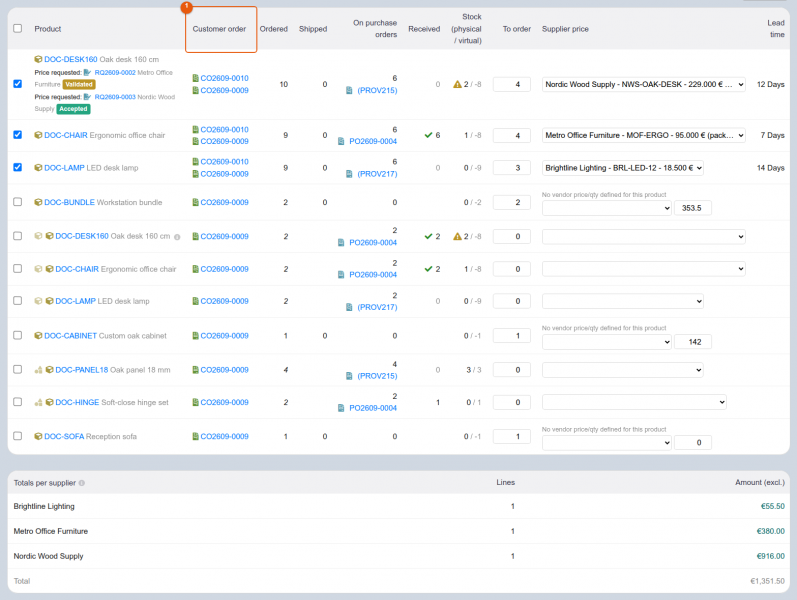797x600 pixels.
Task: Click the product cube icon beside DOC-SOFA
Action: click(38, 436)
